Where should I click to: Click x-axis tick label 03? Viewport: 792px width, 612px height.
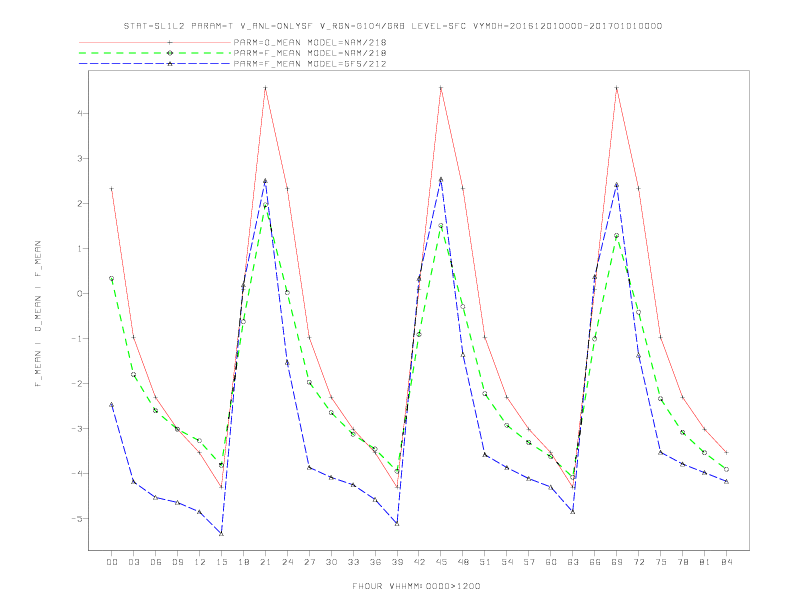133,562
